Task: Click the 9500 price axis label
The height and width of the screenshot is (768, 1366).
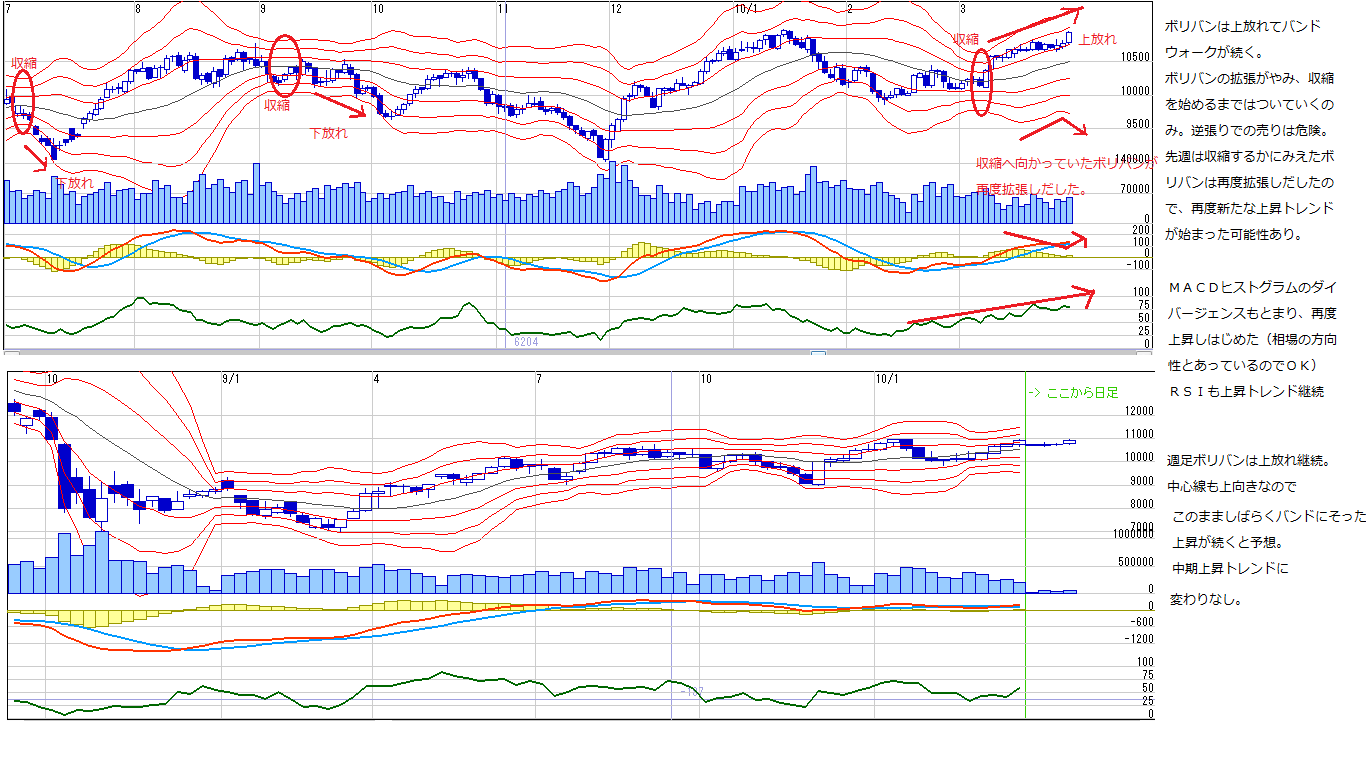Action: pyautogui.click(x=1138, y=124)
